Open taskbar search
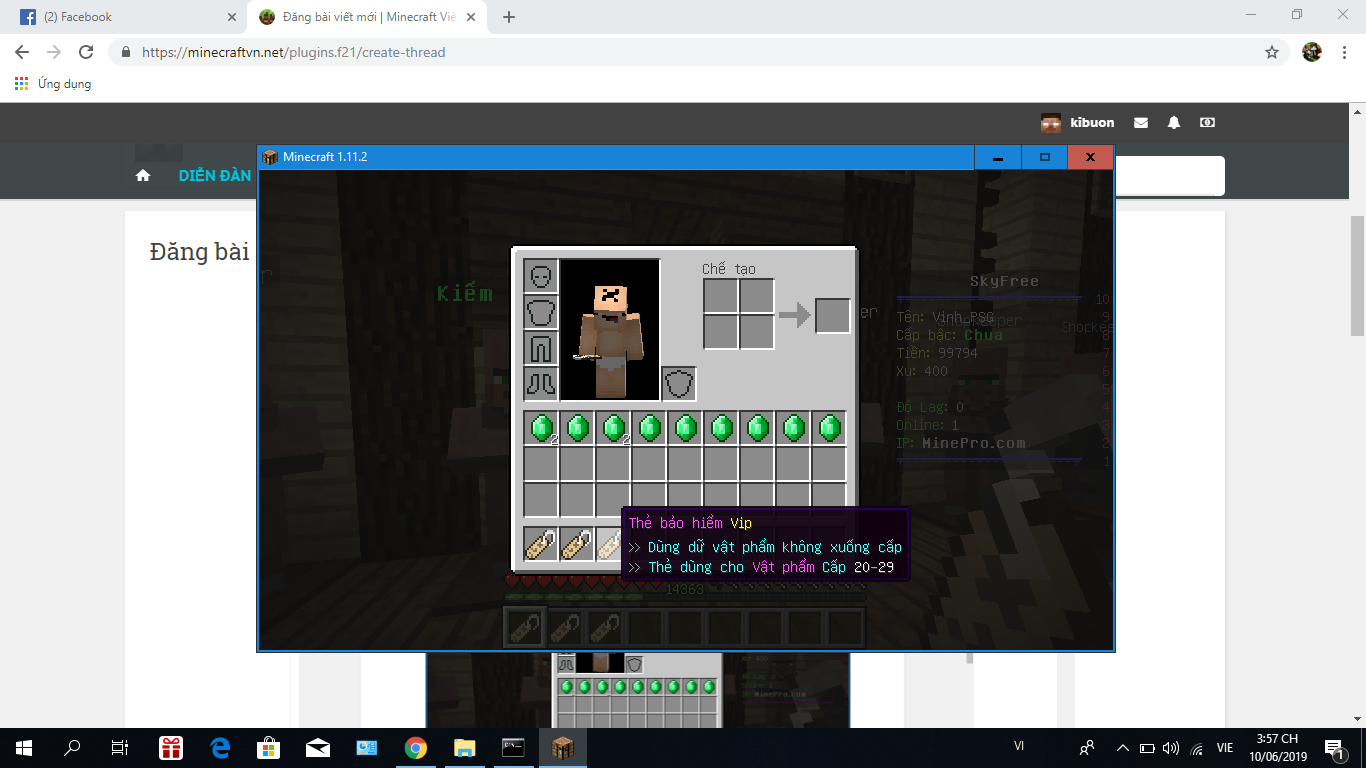This screenshot has width=1366, height=768. click(x=72, y=747)
